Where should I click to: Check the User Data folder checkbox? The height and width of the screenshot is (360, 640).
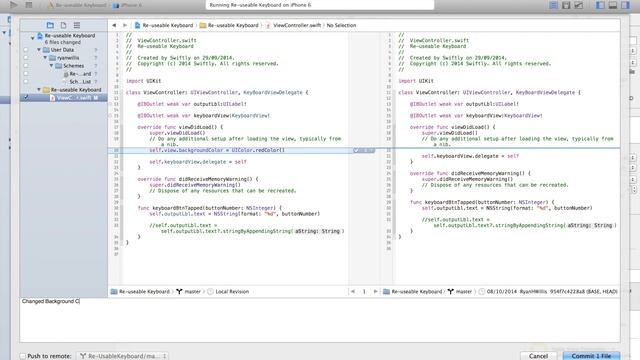[x=26, y=50]
